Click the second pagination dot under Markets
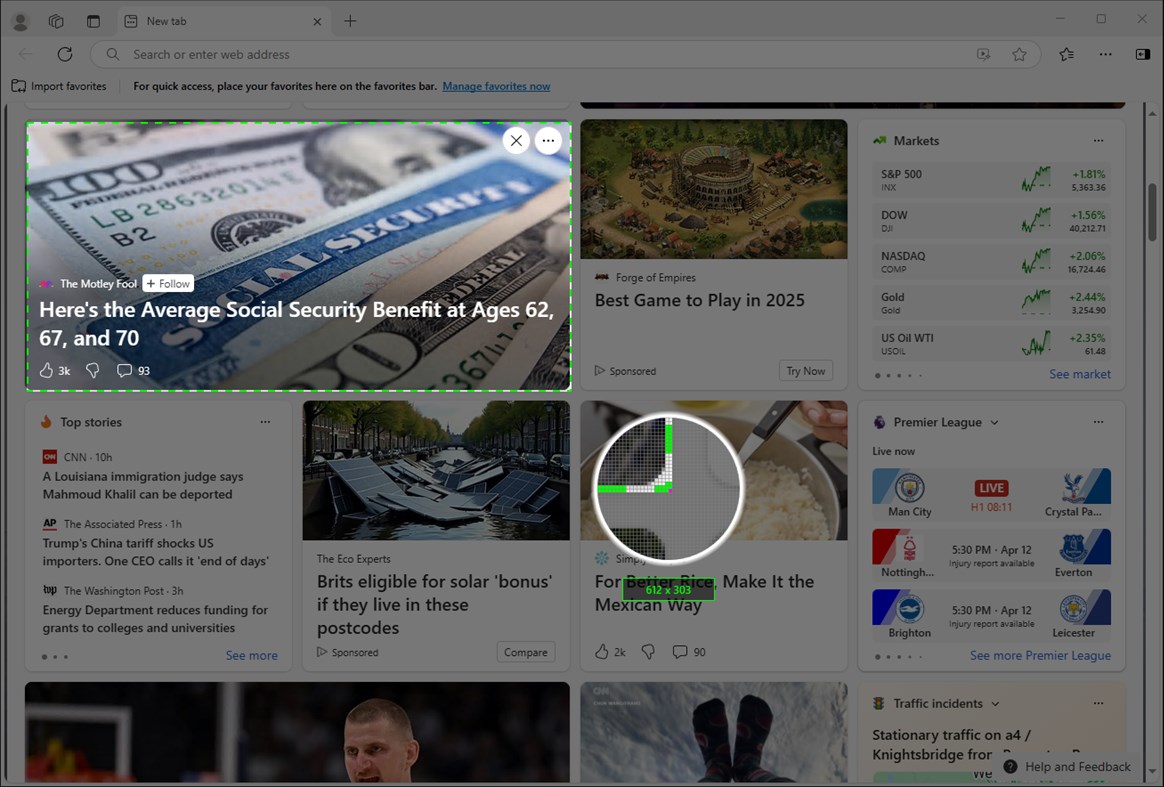The width and height of the screenshot is (1164, 787). pyautogui.click(x=889, y=375)
